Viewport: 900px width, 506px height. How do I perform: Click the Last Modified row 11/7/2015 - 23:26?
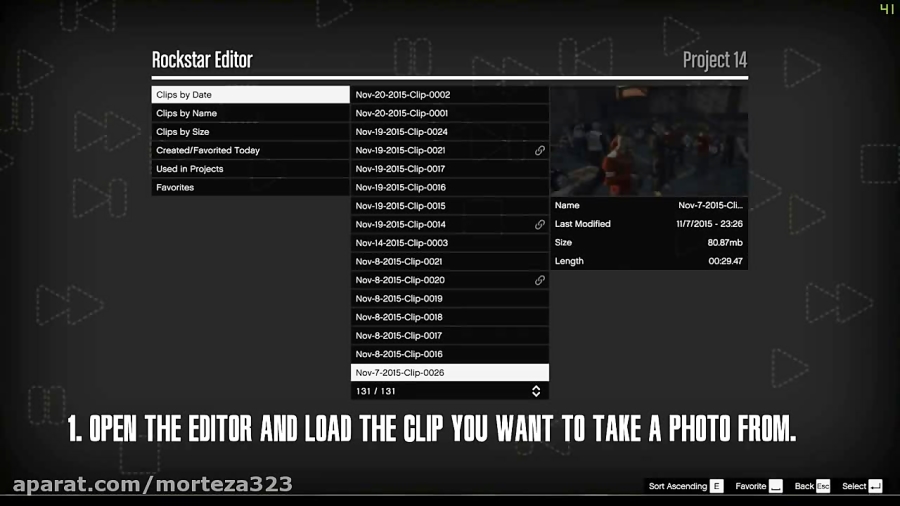point(649,224)
